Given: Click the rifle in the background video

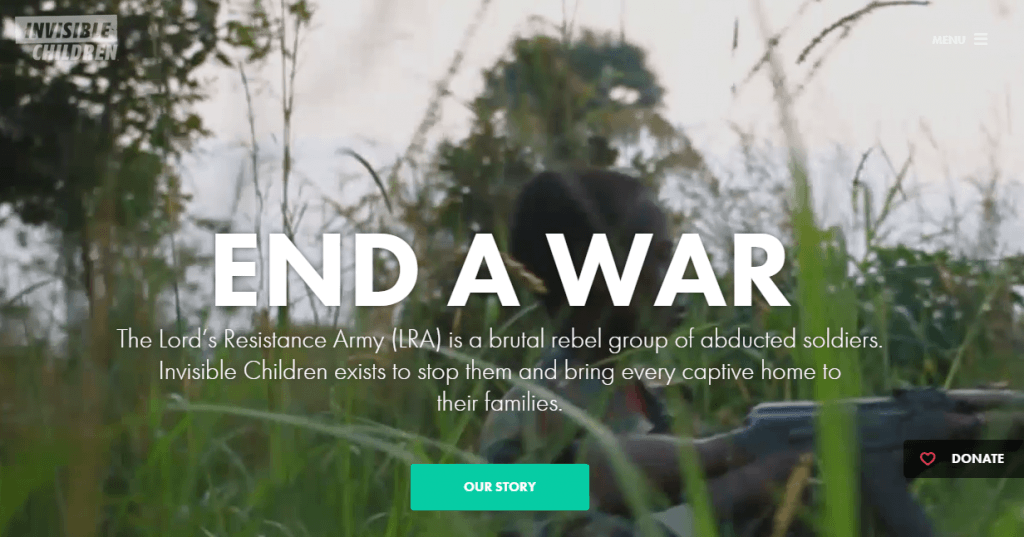Looking at the screenshot, I should [x=875, y=431].
